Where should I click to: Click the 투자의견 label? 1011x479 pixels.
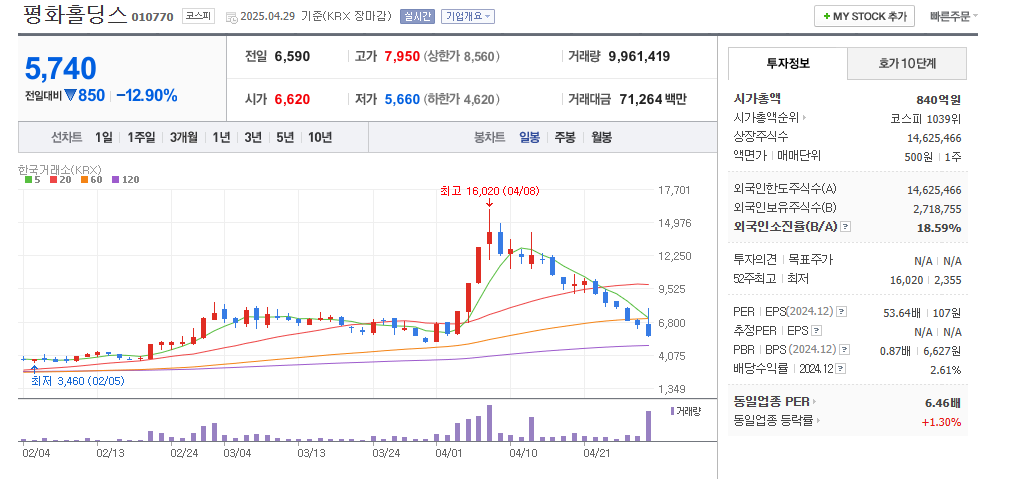pos(755,260)
